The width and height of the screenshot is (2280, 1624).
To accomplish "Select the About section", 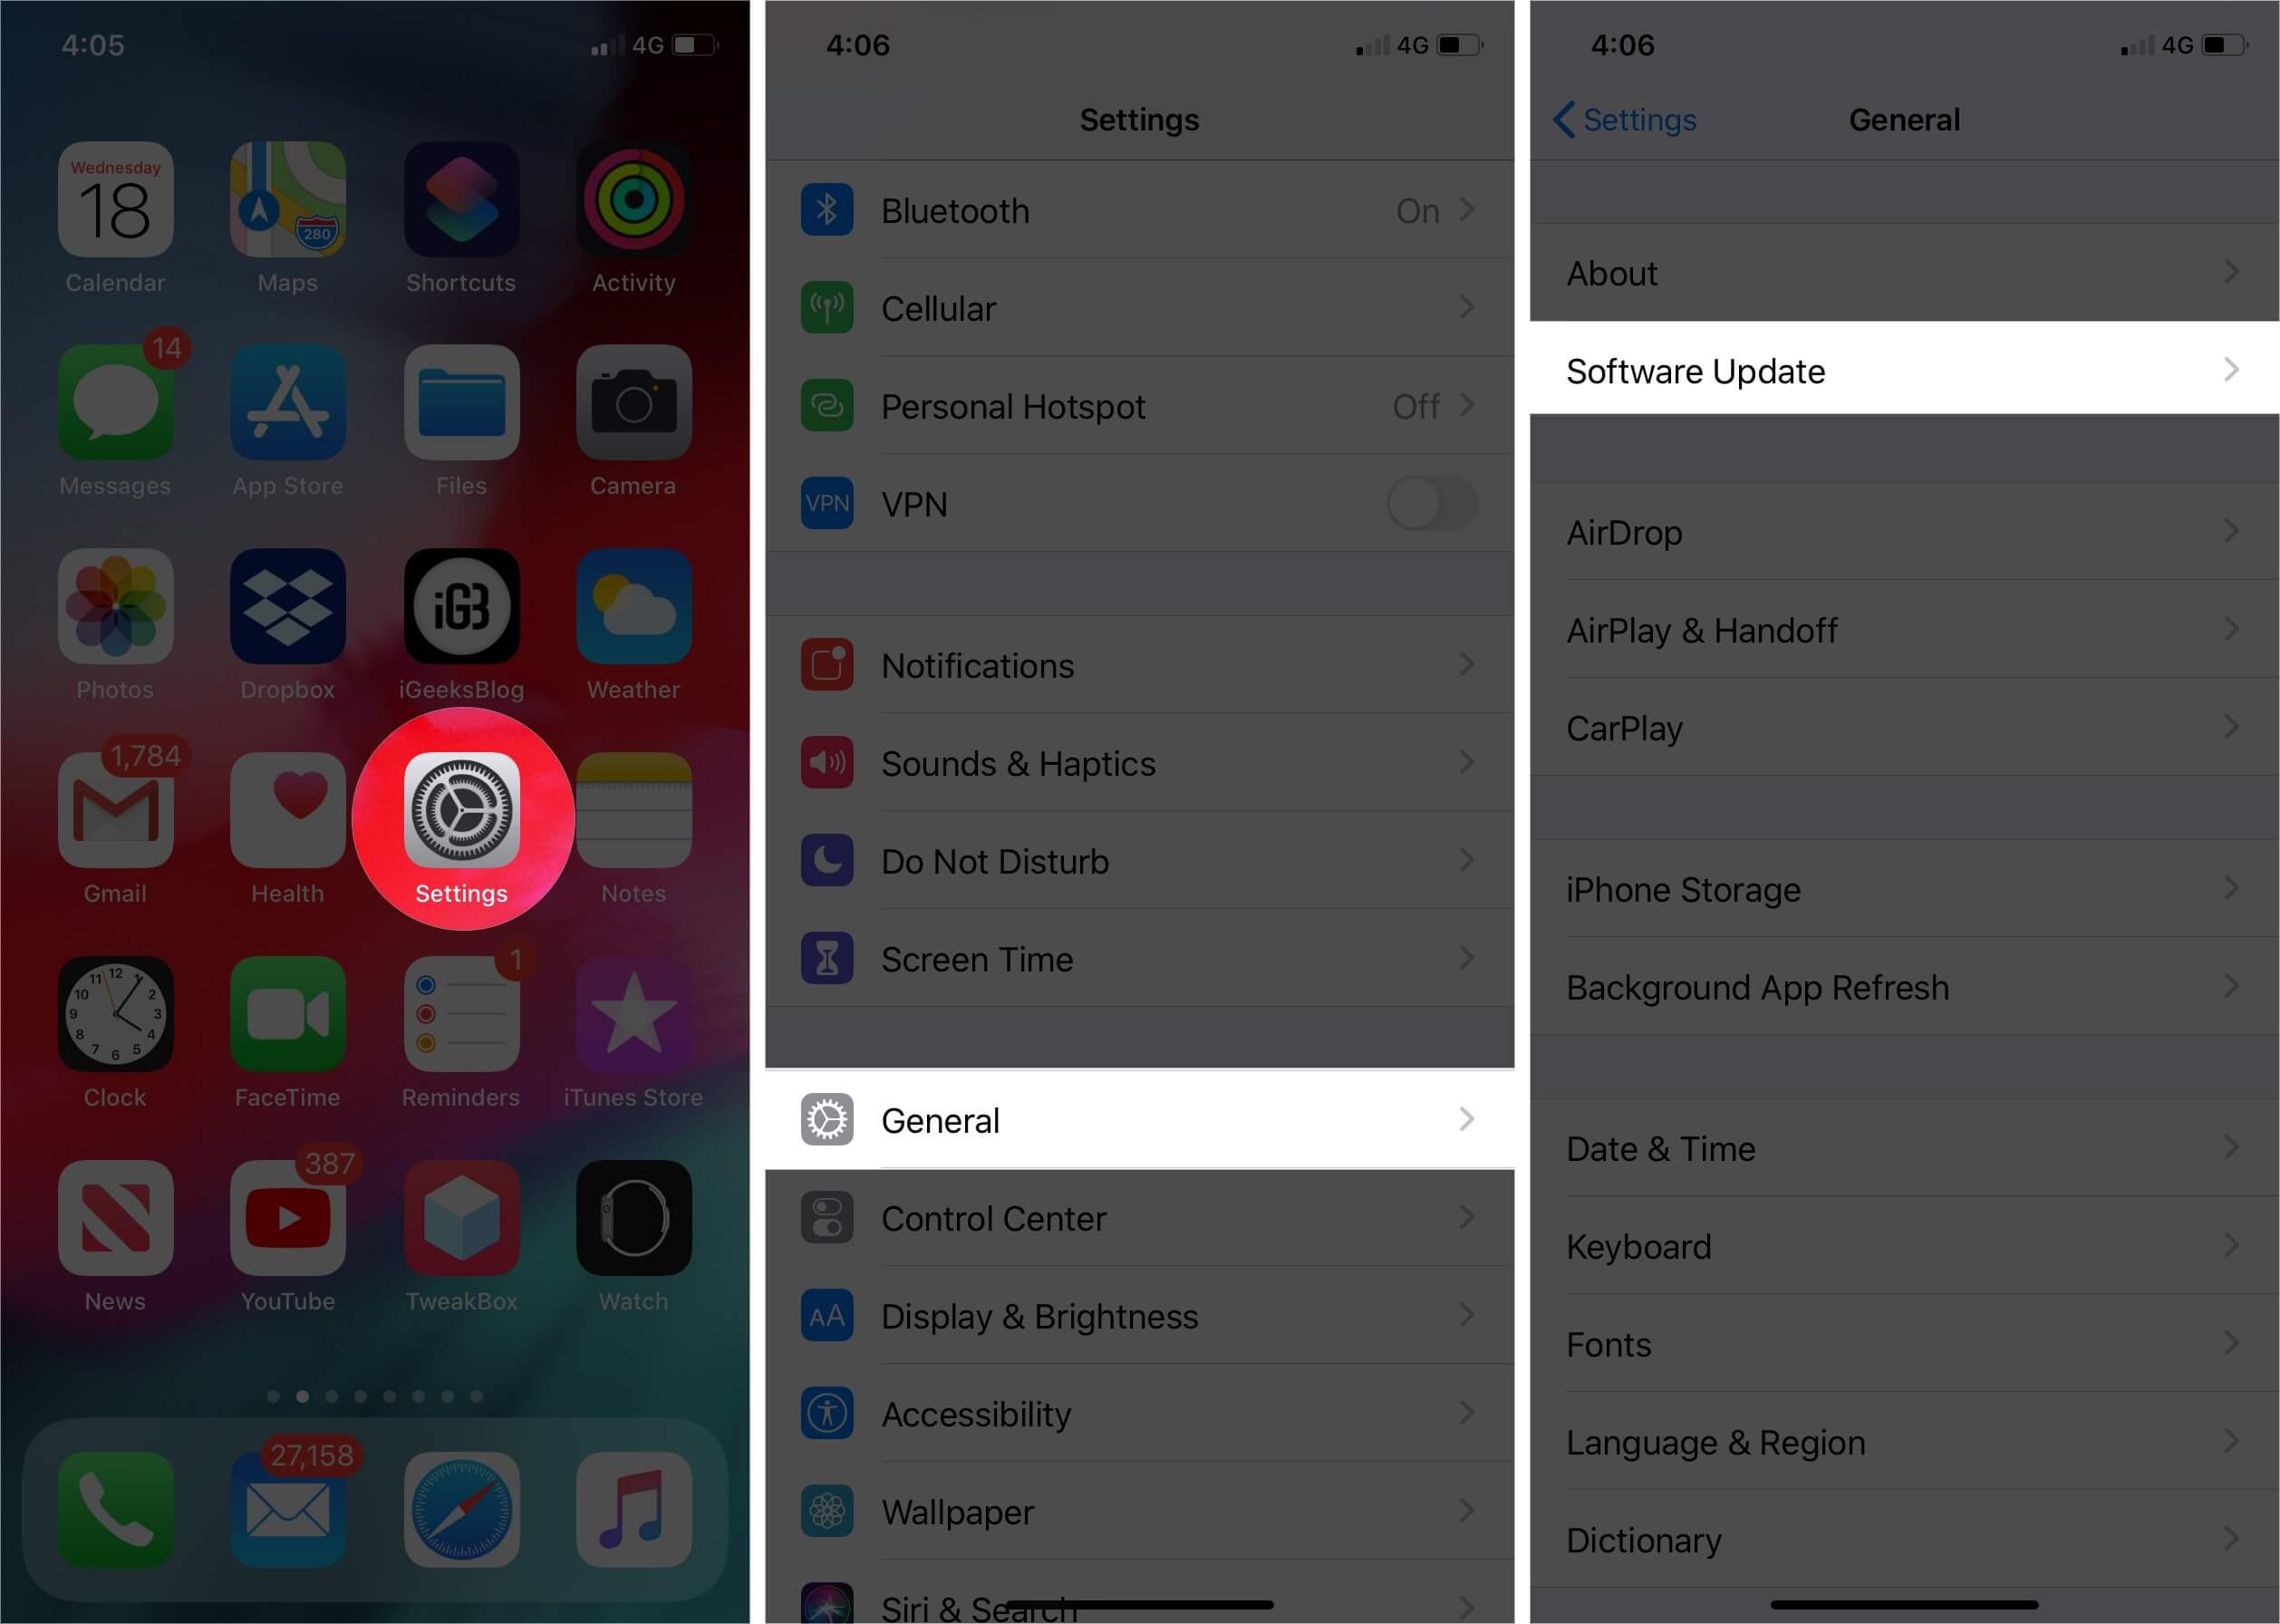I will pos(1900,273).
